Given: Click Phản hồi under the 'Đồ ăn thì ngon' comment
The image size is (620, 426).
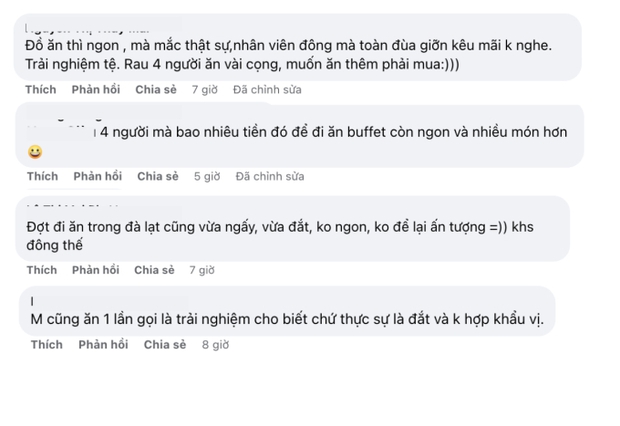Looking at the screenshot, I should 96,89.
